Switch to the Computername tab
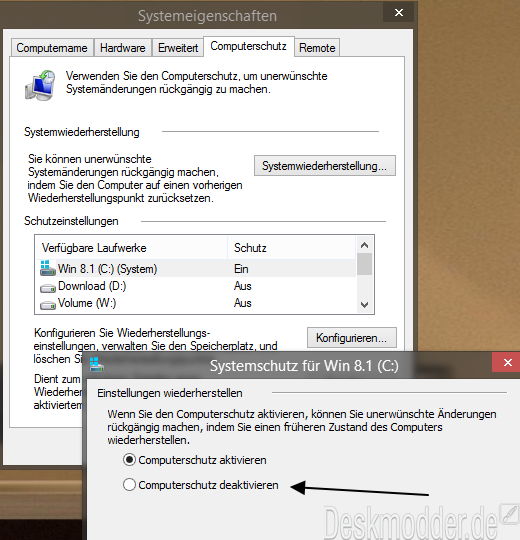 click(x=52, y=48)
